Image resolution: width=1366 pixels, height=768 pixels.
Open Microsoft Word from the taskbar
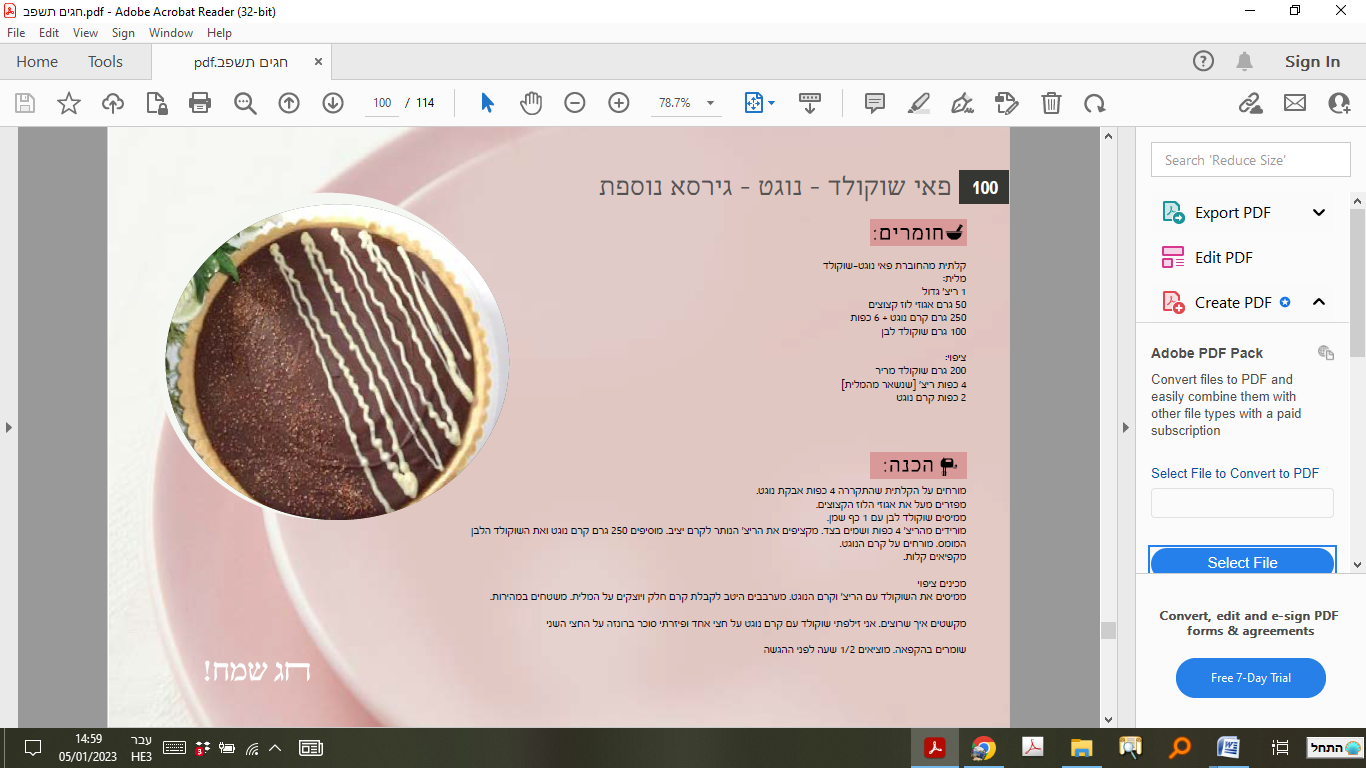pos(1229,748)
